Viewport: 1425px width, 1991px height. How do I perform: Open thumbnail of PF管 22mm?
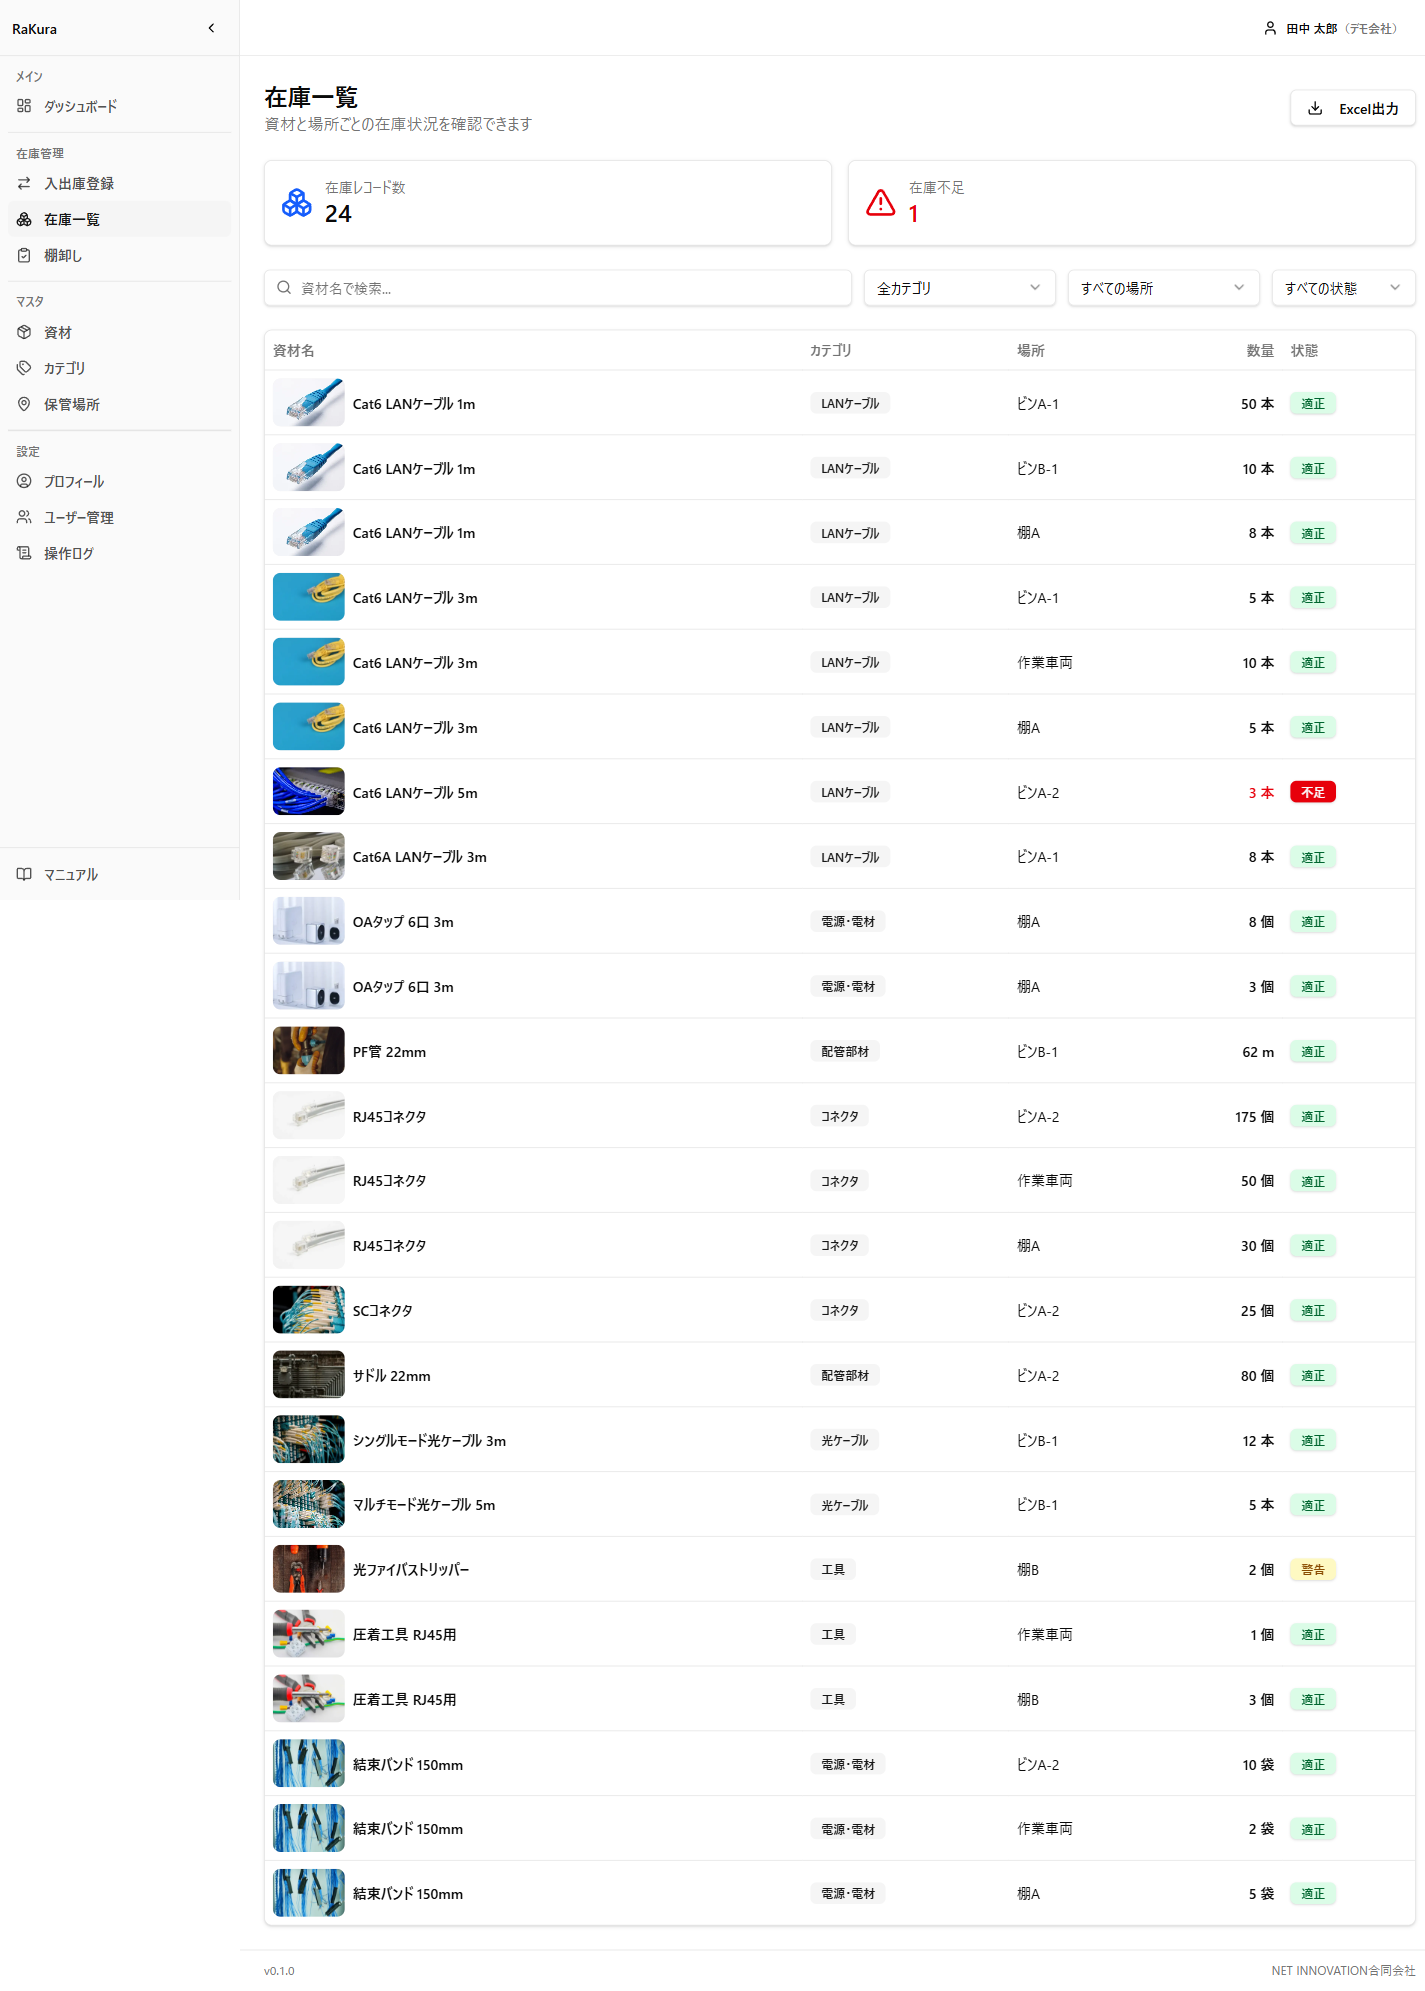point(309,1051)
